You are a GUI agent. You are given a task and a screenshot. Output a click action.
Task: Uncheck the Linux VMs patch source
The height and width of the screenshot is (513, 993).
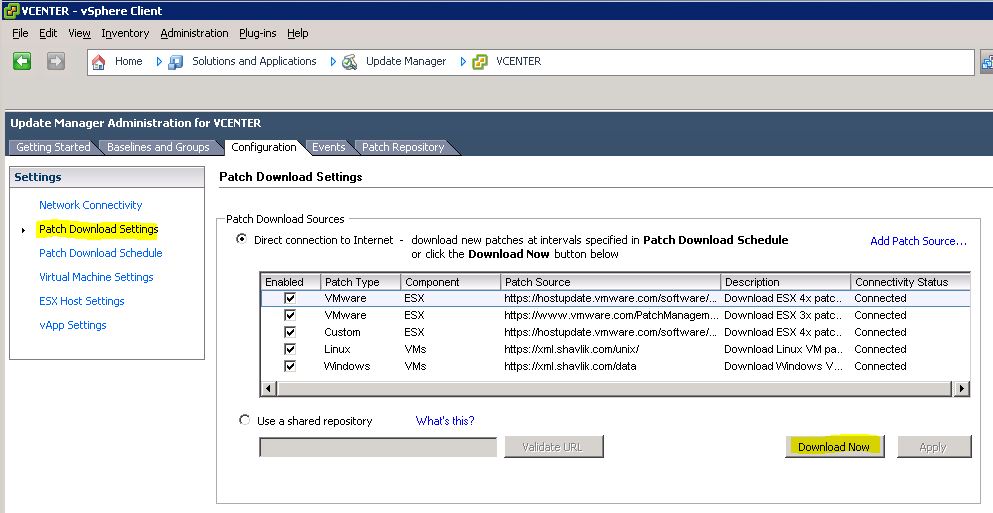[x=290, y=350]
